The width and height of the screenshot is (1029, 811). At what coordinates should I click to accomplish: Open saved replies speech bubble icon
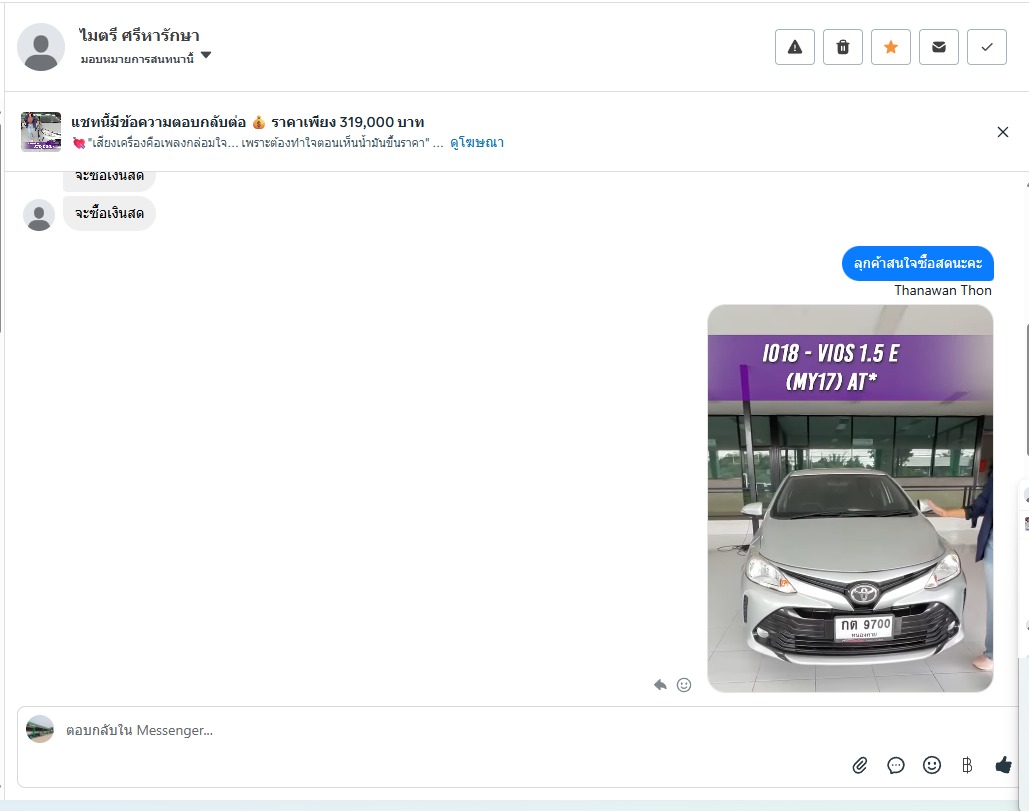click(896, 765)
